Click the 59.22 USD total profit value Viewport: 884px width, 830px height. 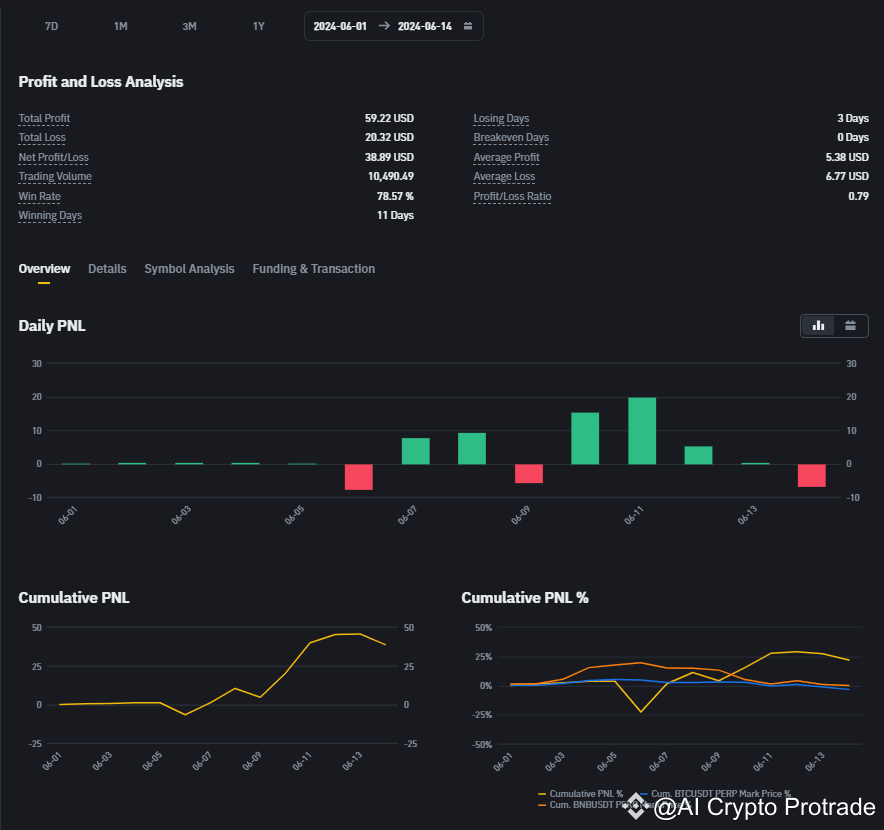pyautogui.click(x=389, y=118)
